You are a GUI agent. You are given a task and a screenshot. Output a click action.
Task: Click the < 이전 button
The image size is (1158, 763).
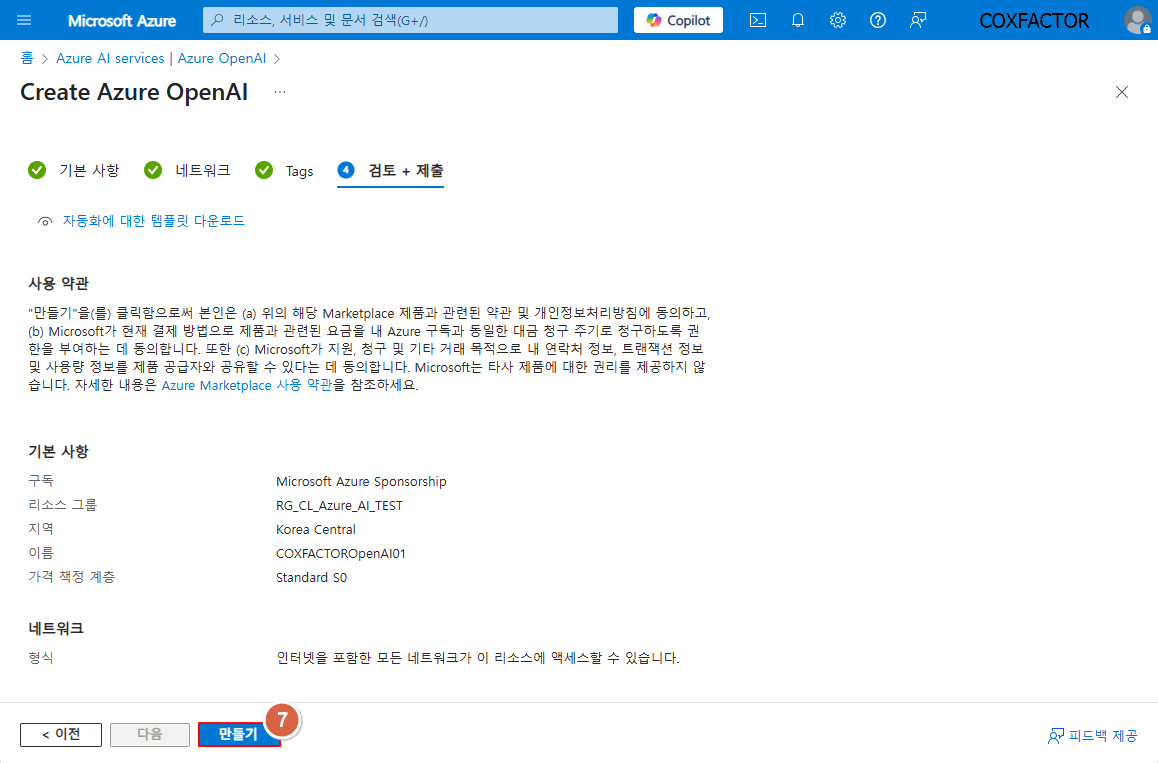61,734
